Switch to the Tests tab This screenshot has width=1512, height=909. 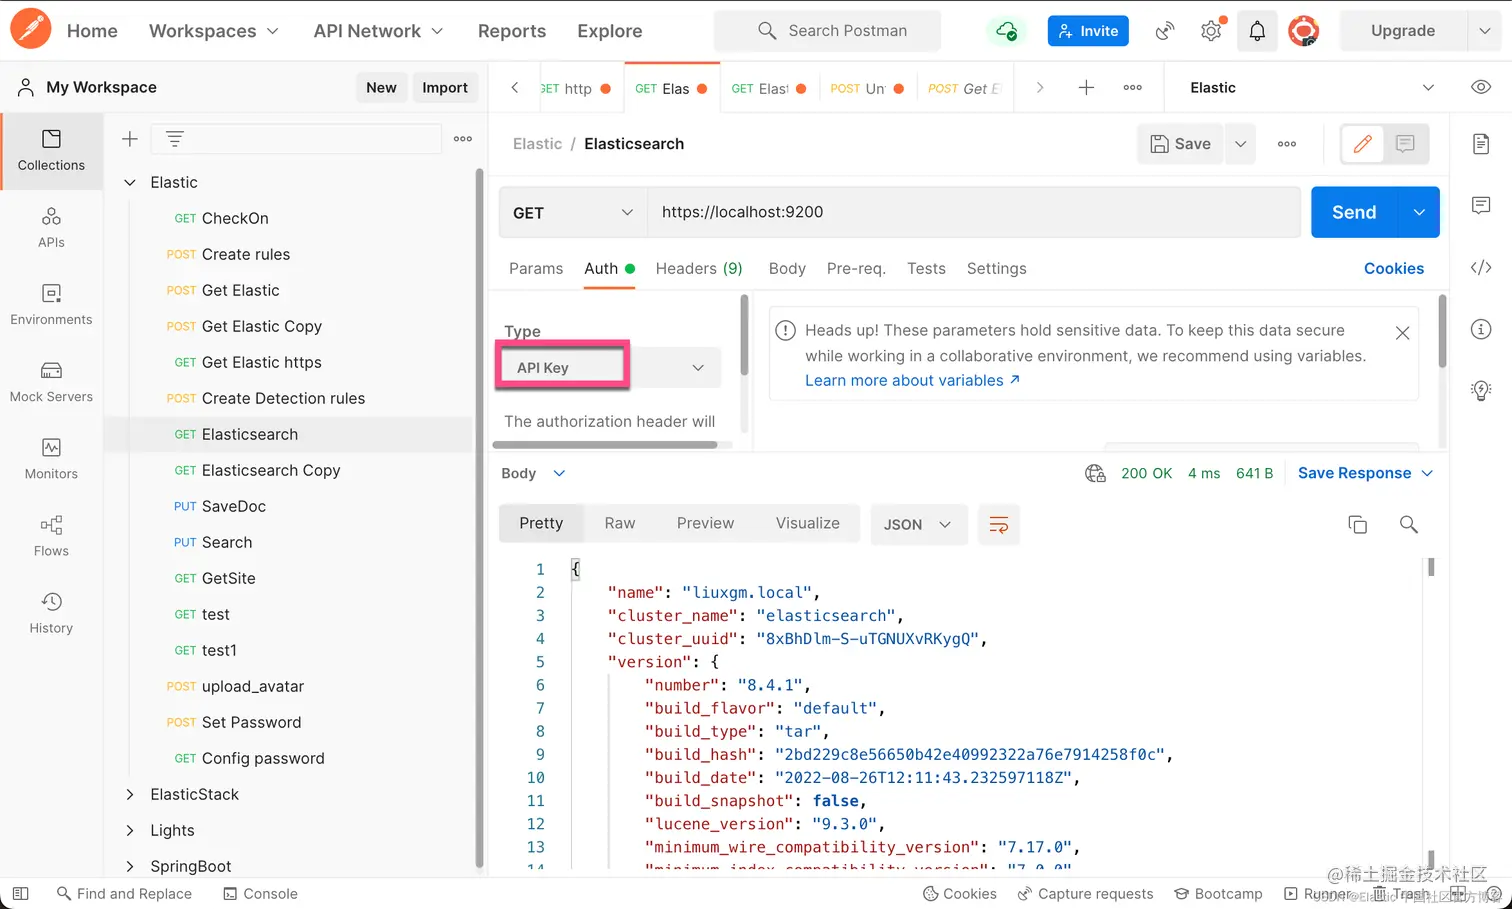click(926, 268)
